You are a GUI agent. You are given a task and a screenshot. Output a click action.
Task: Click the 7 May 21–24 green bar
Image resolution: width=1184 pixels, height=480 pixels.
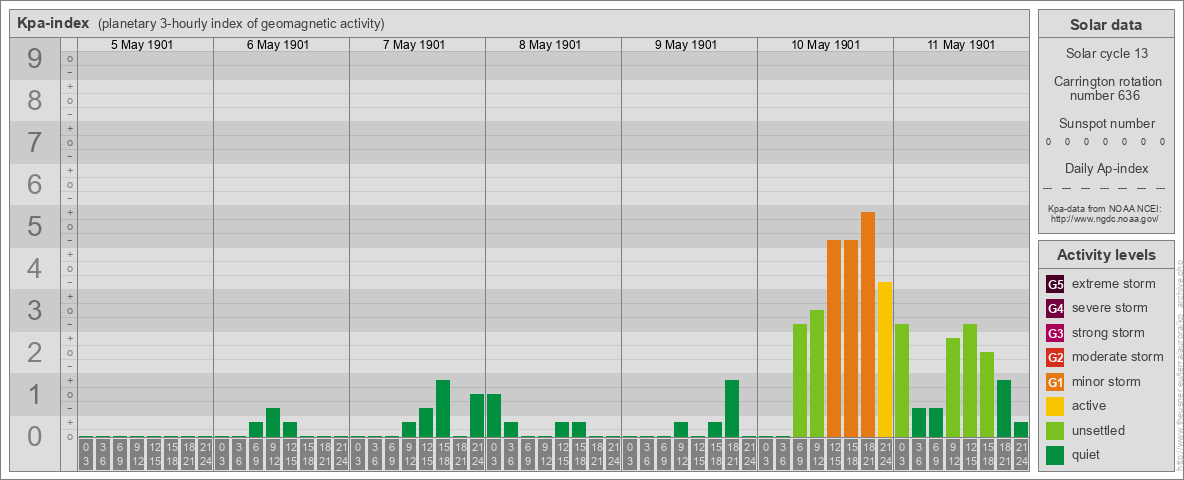click(x=477, y=416)
